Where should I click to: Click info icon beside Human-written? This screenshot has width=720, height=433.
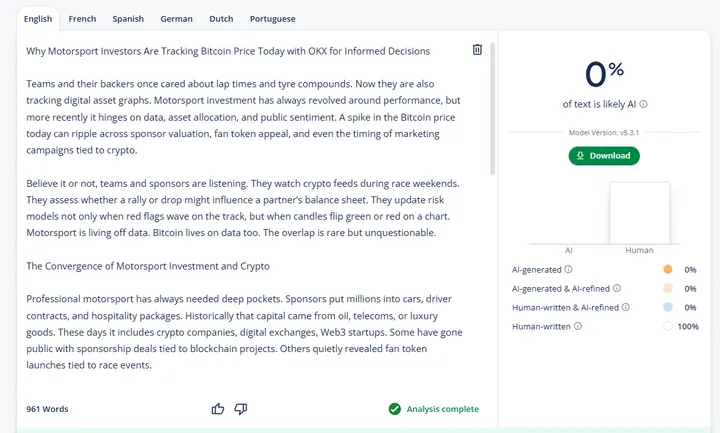(578, 326)
